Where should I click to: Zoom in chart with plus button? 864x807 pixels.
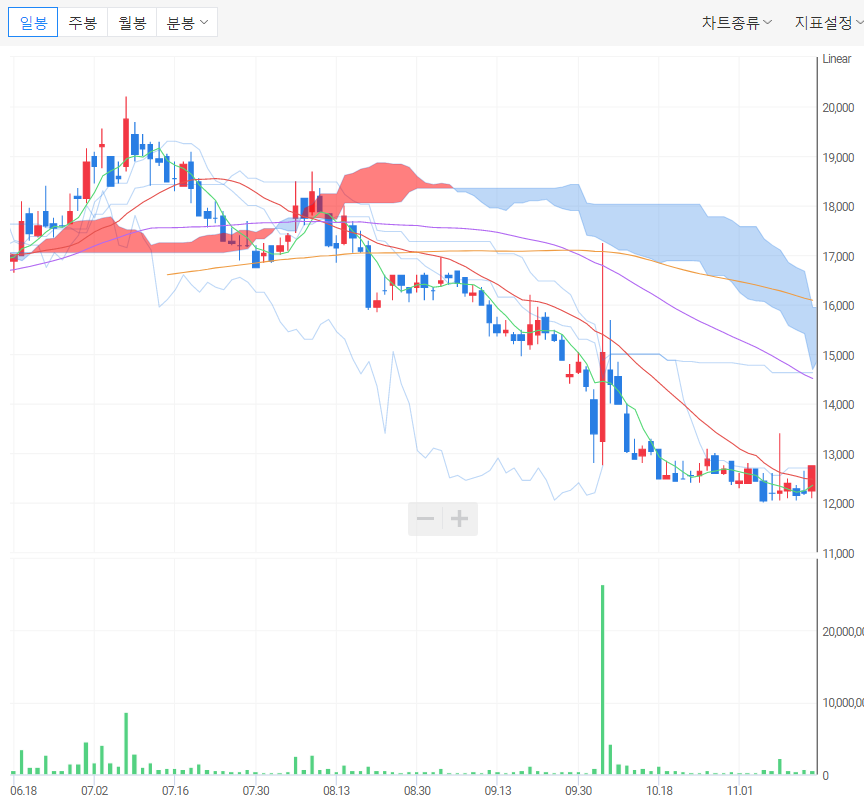[460, 518]
